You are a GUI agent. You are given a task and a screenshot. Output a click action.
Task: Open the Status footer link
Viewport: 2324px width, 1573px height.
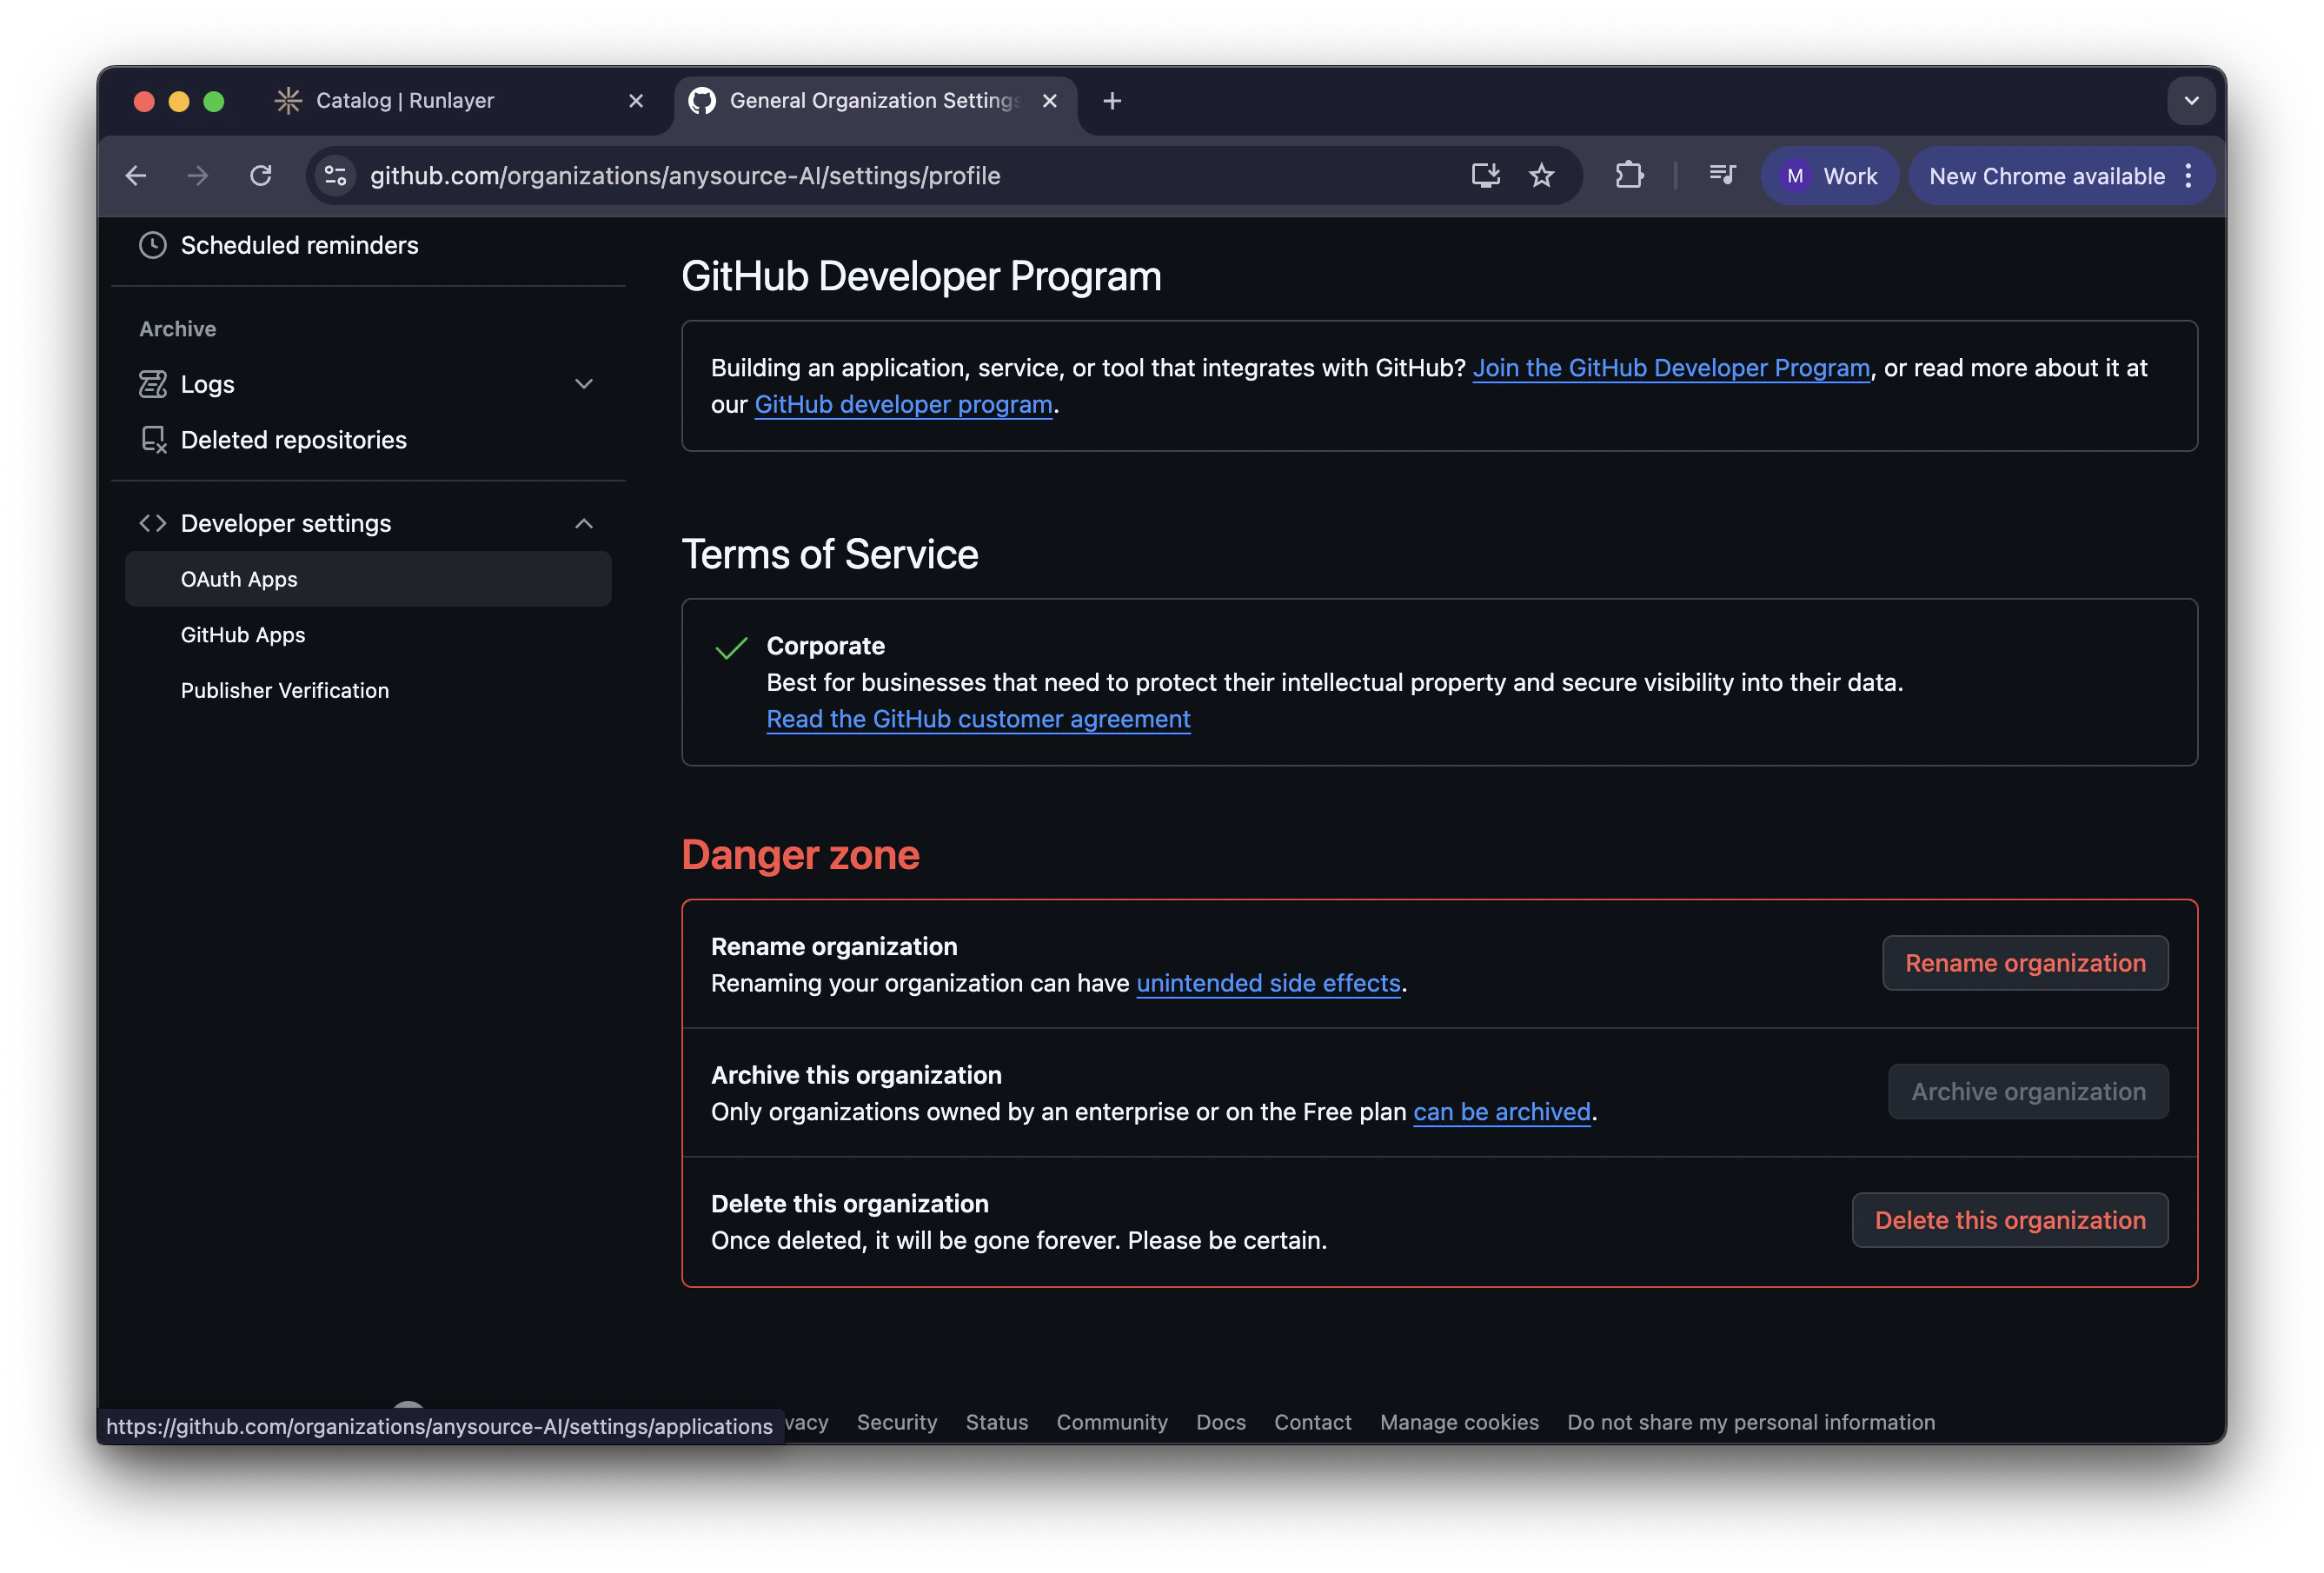tap(997, 1422)
